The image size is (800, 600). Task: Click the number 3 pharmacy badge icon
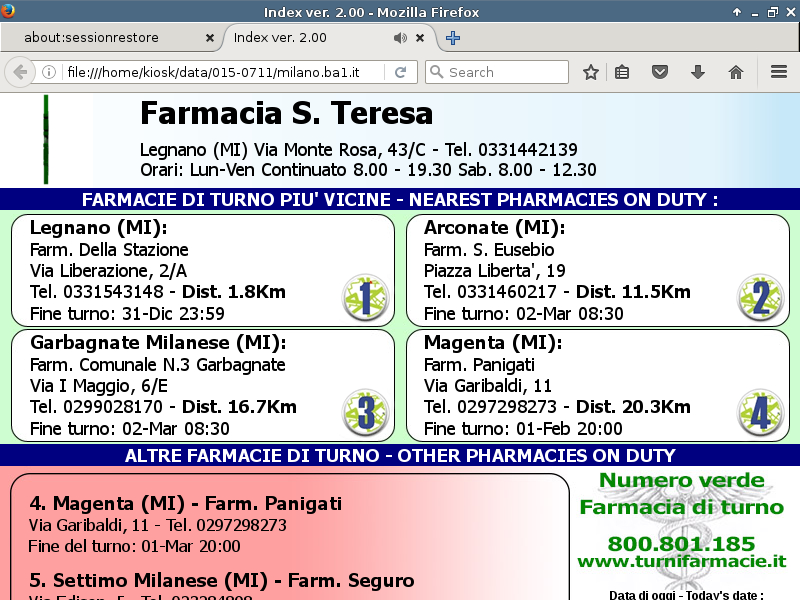click(x=365, y=413)
